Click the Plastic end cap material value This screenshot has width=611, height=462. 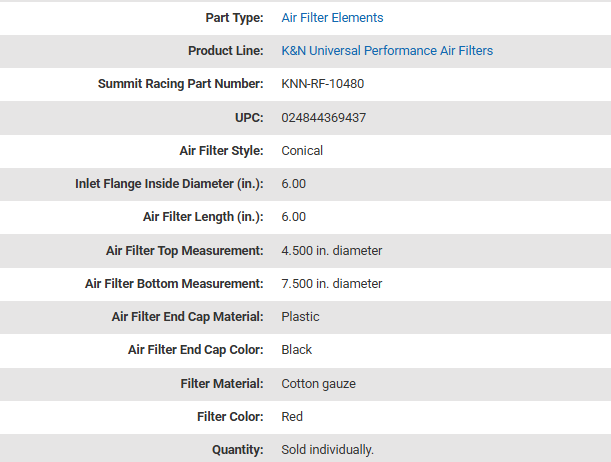(300, 317)
